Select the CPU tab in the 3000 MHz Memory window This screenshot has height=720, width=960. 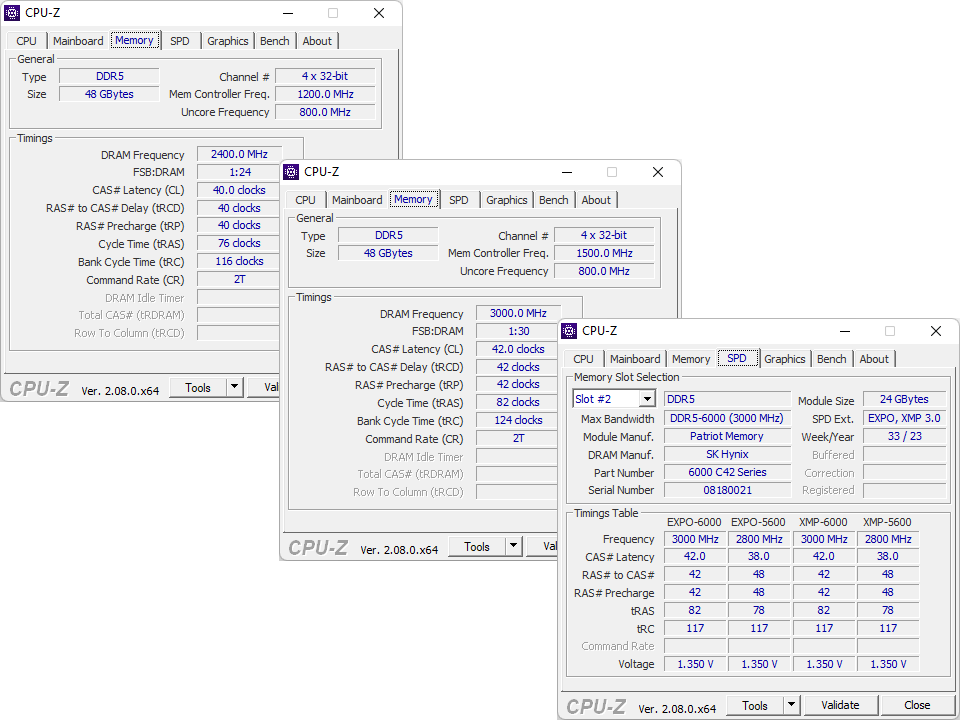pyautogui.click(x=306, y=200)
